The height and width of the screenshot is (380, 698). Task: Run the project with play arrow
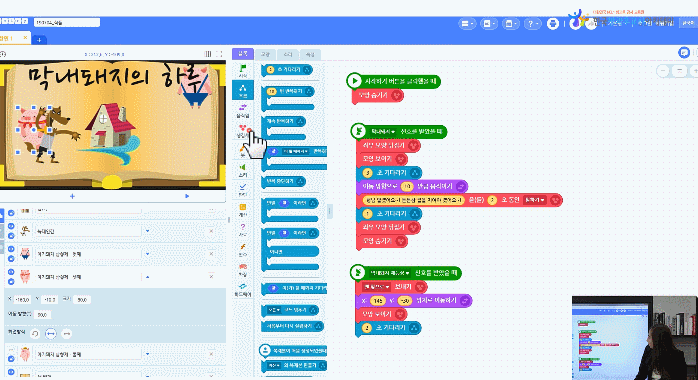[187, 196]
